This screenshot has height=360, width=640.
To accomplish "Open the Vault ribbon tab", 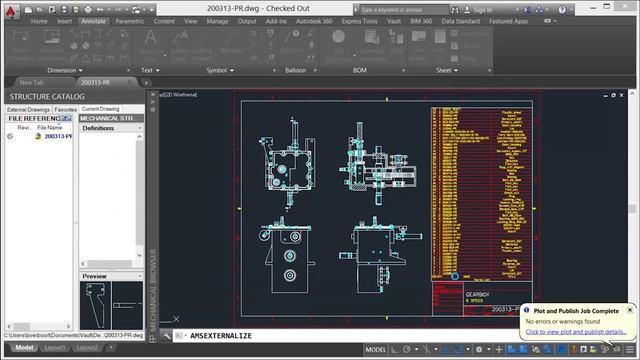I will [x=394, y=21].
